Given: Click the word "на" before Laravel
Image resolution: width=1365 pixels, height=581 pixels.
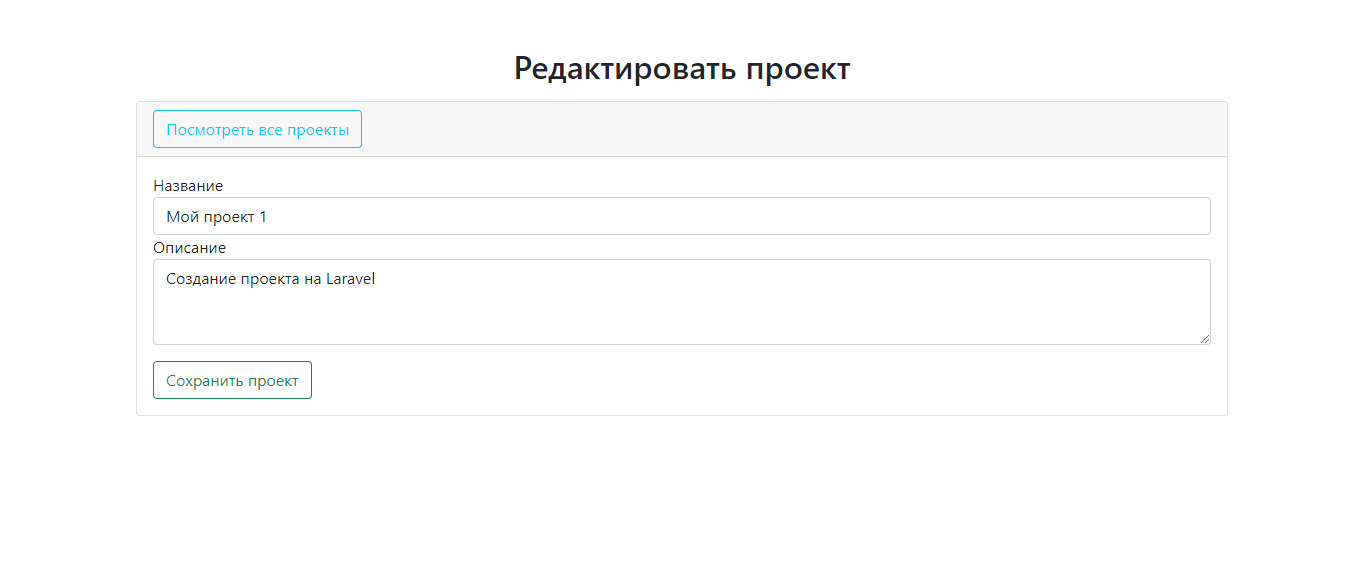Looking at the screenshot, I should click(x=313, y=280).
